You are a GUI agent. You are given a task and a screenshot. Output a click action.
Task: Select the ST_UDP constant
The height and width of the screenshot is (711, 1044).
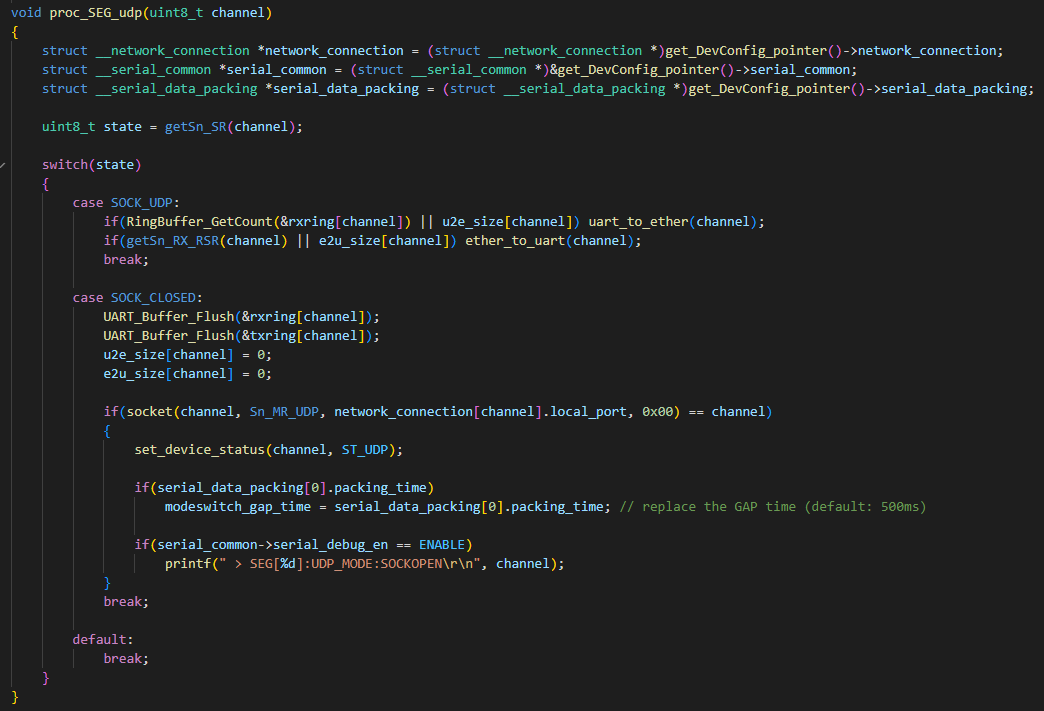pyautogui.click(x=365, y=449)
